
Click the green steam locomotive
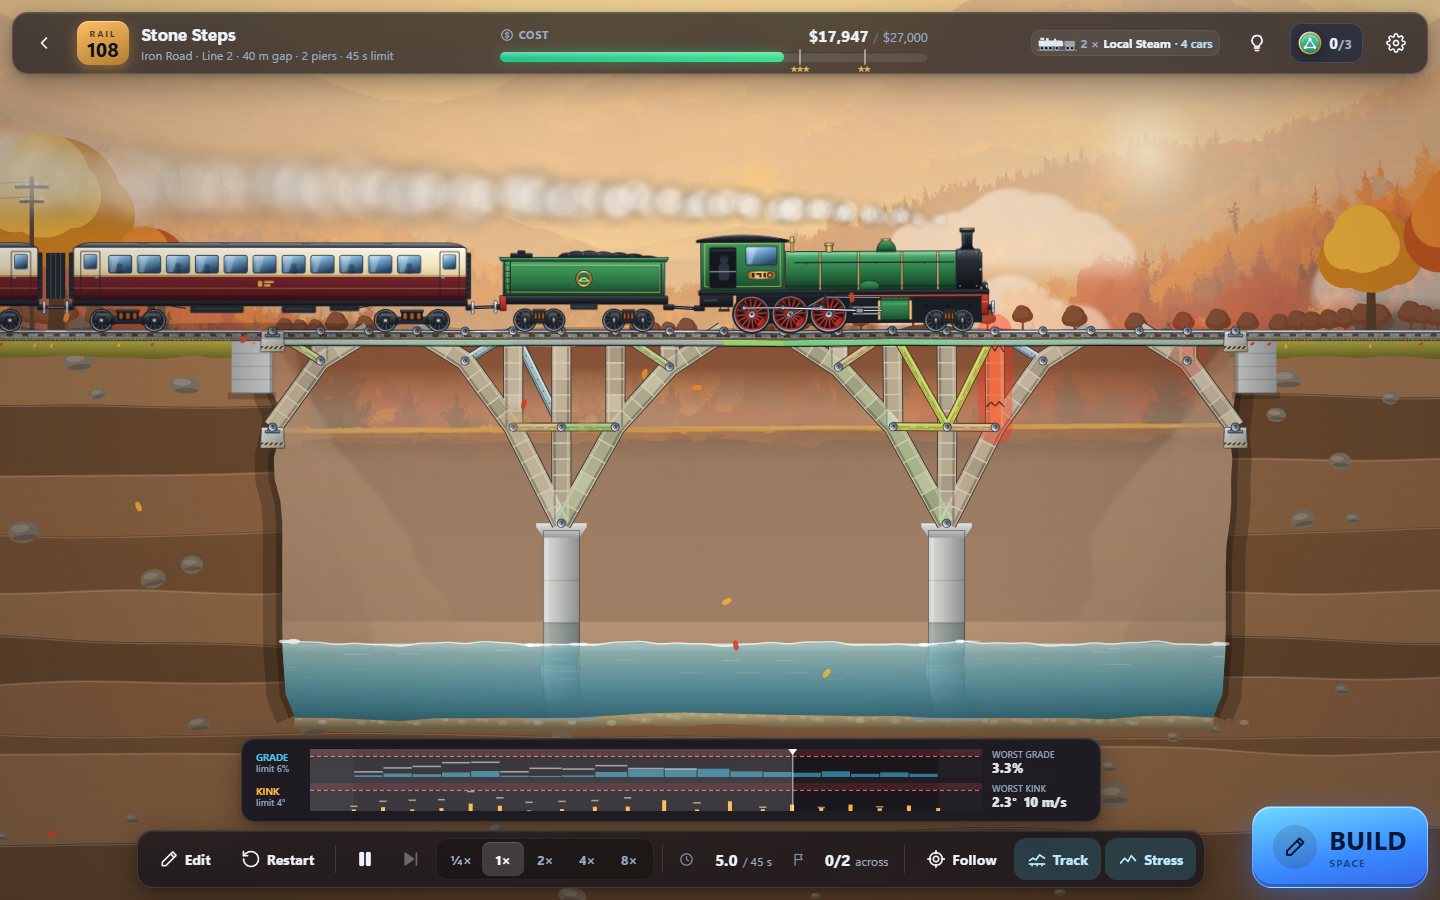coord(845,280)
